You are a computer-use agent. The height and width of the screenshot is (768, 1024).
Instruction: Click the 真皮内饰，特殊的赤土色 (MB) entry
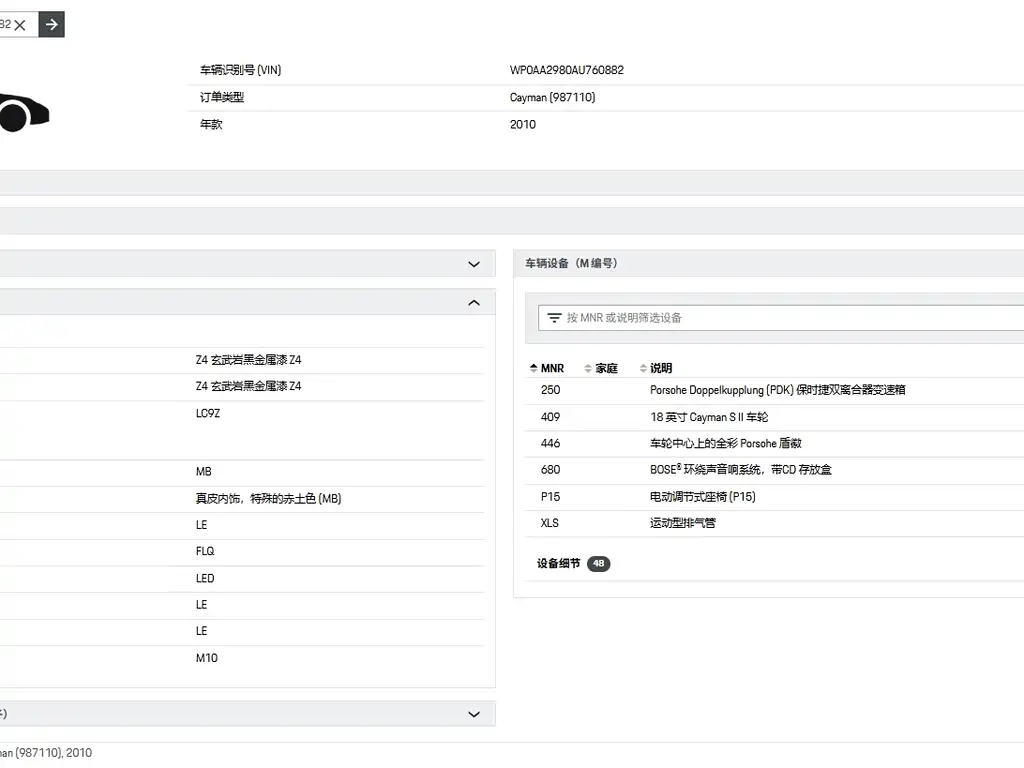pyautogui.click(x=268, y=498)
